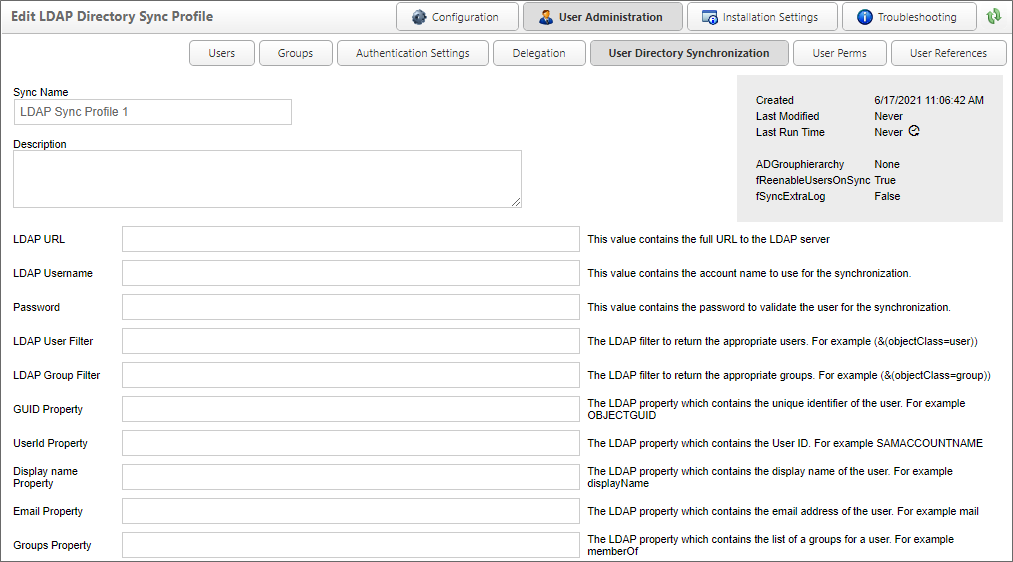Click the GUID Property input field
The width and height of the screenshot is (1013, 562).
tap(350, 409)
